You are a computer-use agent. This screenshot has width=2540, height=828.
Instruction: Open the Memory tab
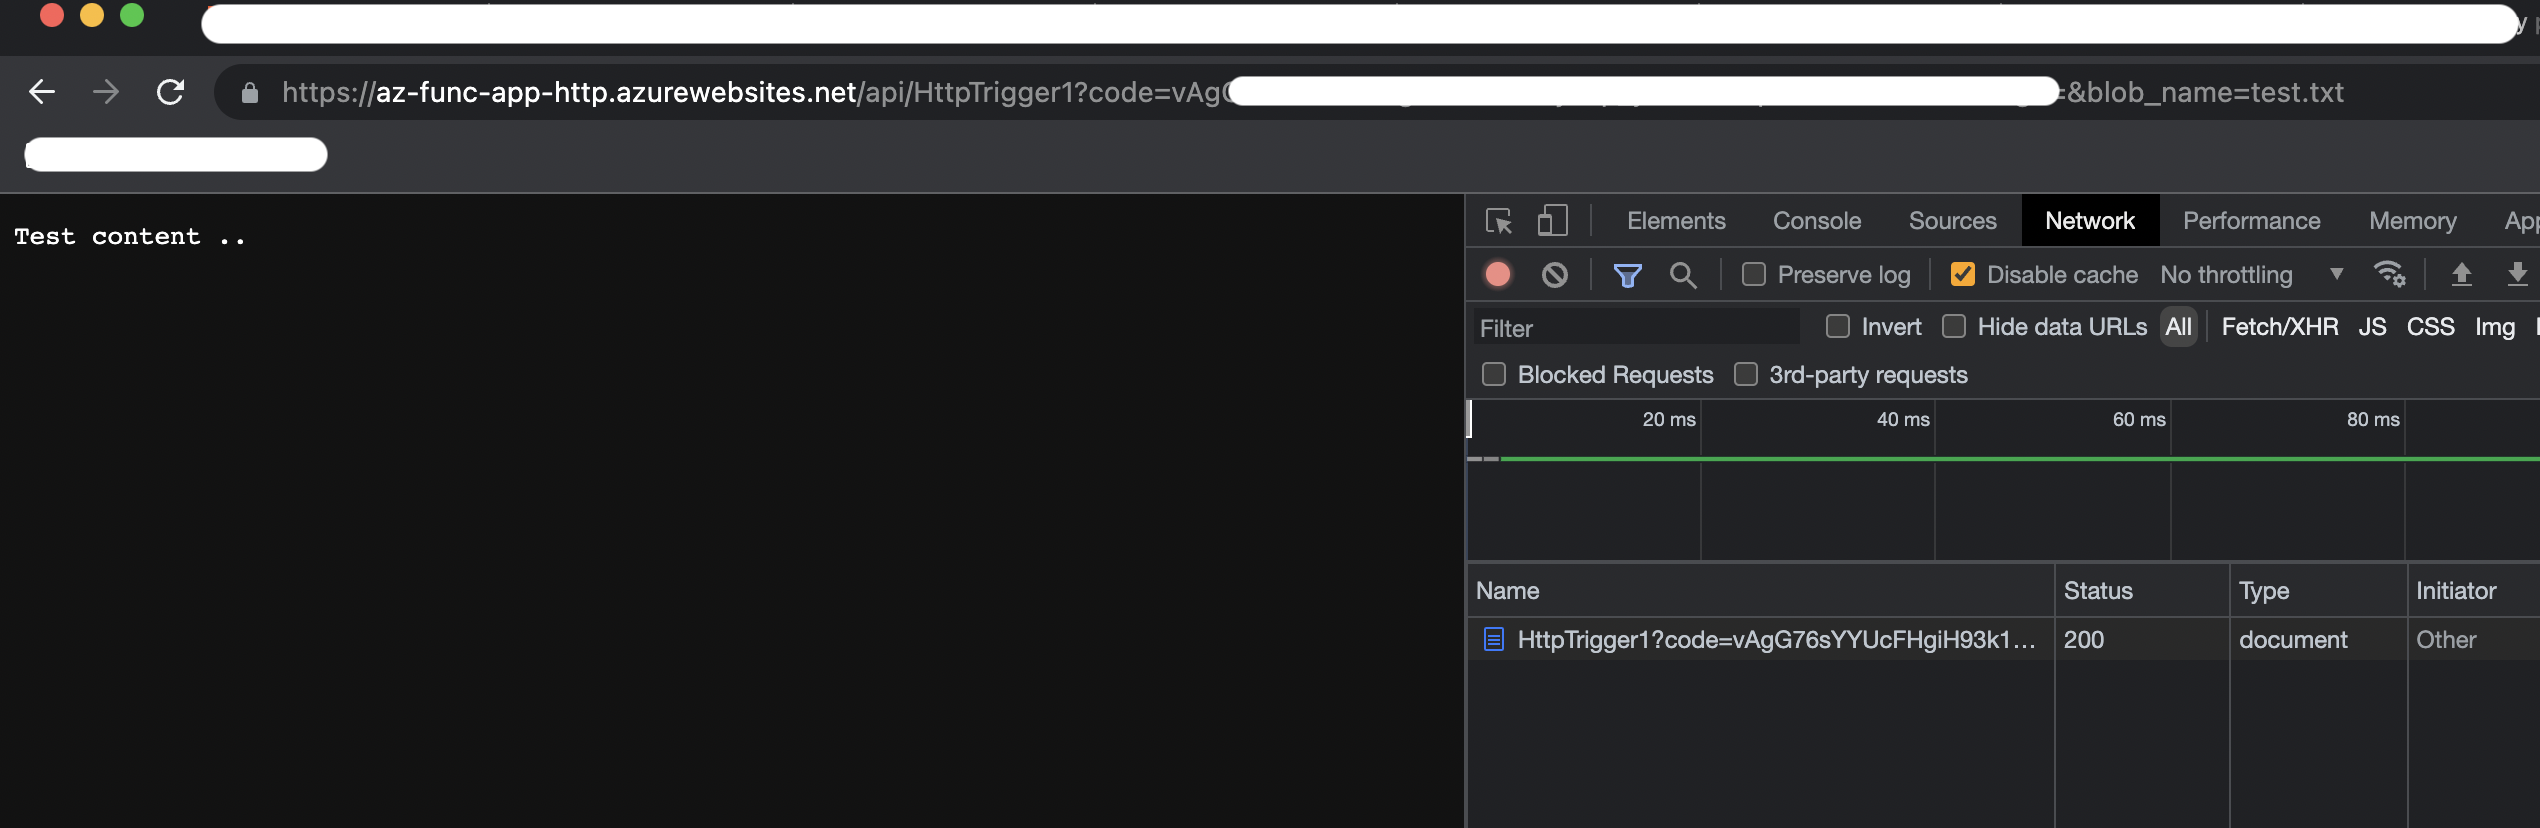pyautogui.click(x=2412, y=221)
